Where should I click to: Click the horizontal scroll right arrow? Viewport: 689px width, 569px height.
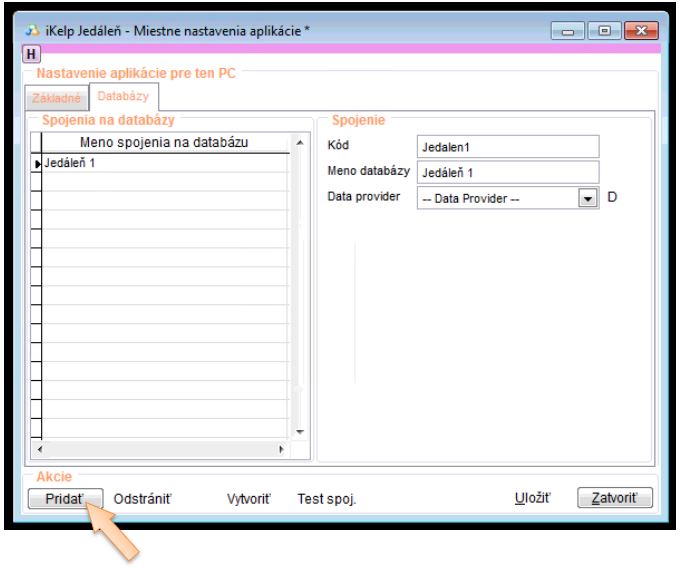[281, 450]
